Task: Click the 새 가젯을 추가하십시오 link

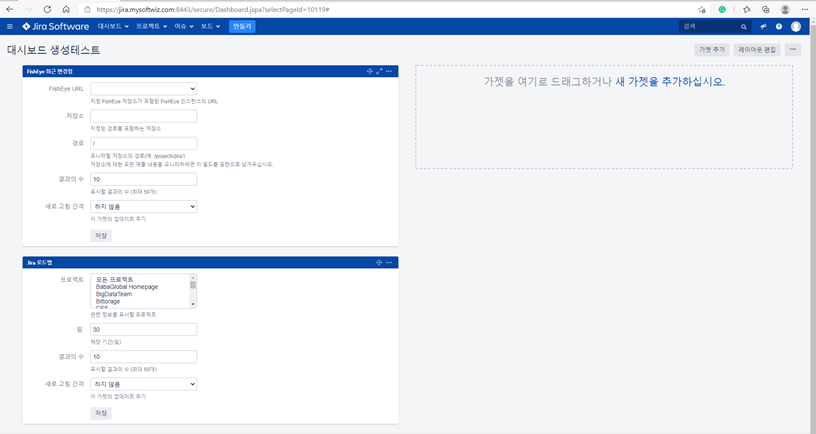Action: coord(670,82)
